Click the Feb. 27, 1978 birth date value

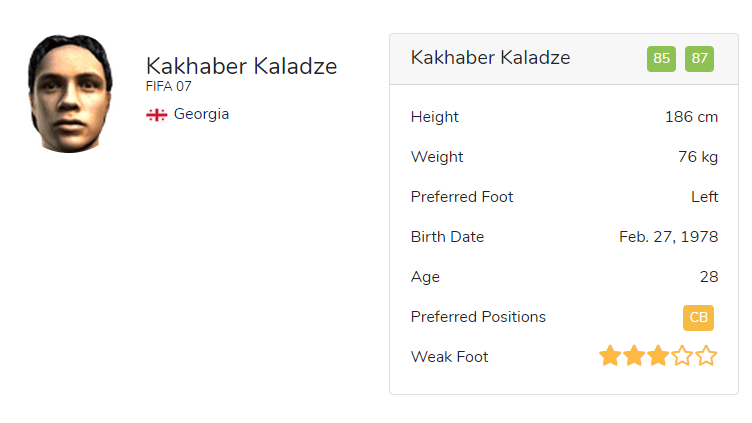point(668,237)
